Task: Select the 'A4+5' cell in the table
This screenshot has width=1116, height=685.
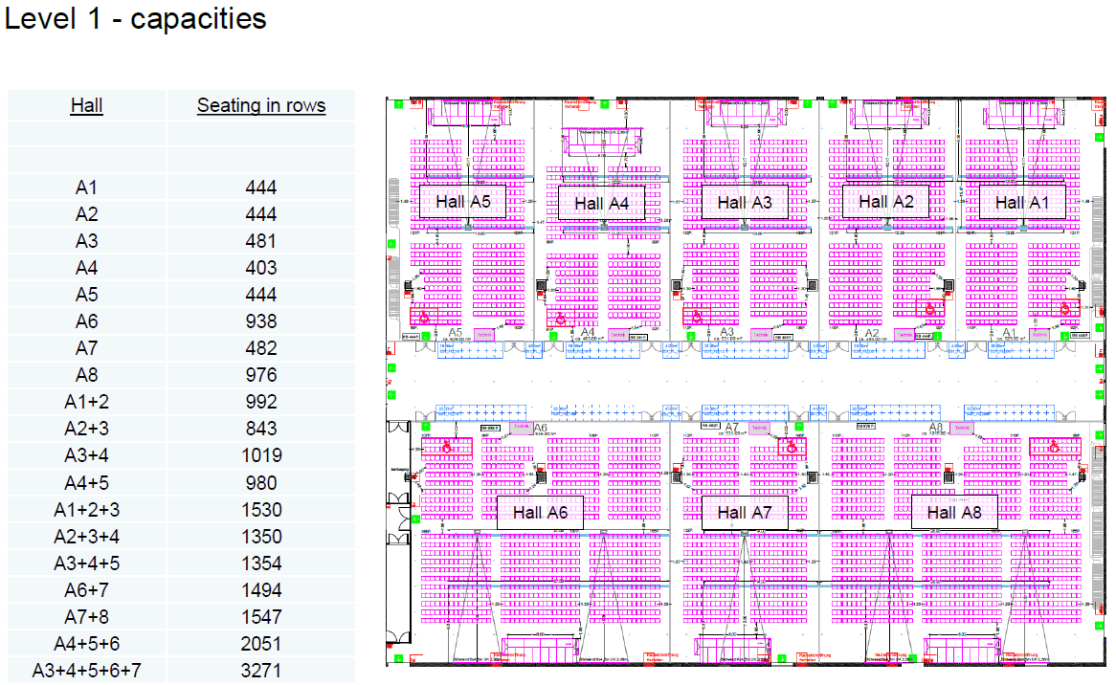Action: pyautogui.click(x=87, y=483)
